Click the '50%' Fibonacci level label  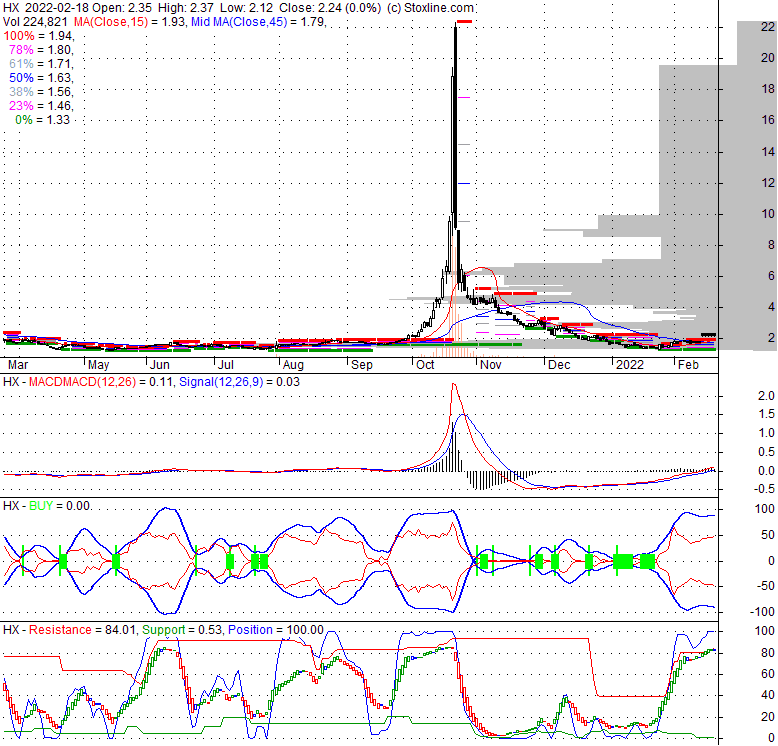(x=21, y=78)
